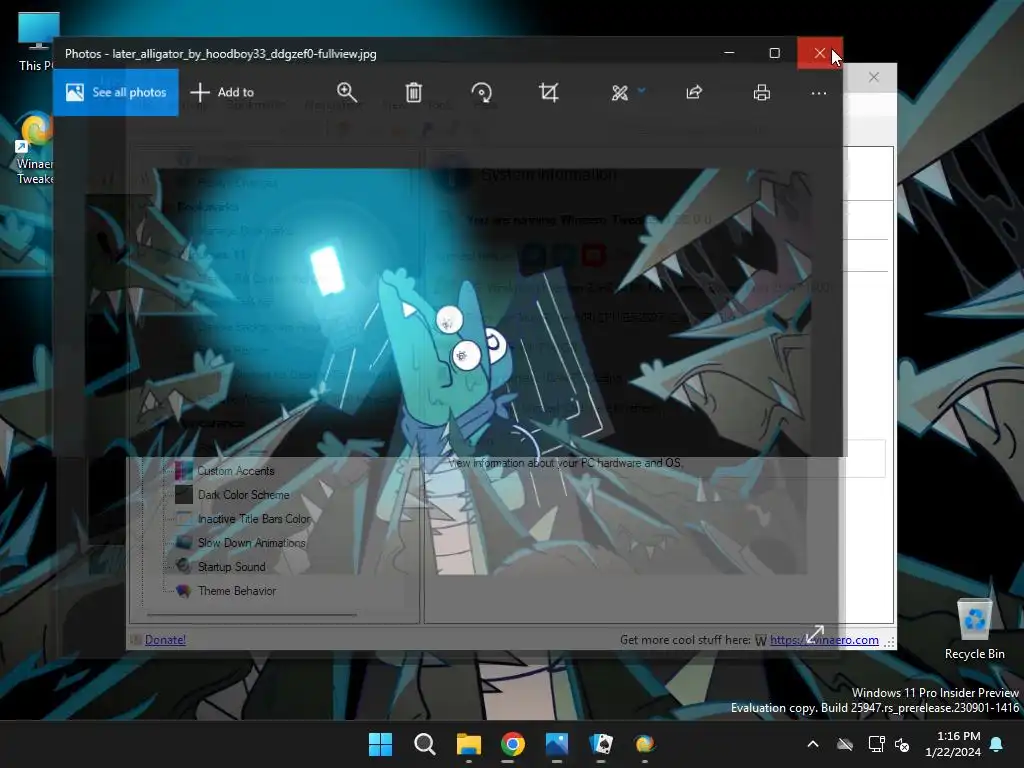Screen dimensions: 1024x768
Task: Click the Donate! link in Winaero
Action: [x=165, y=640]
